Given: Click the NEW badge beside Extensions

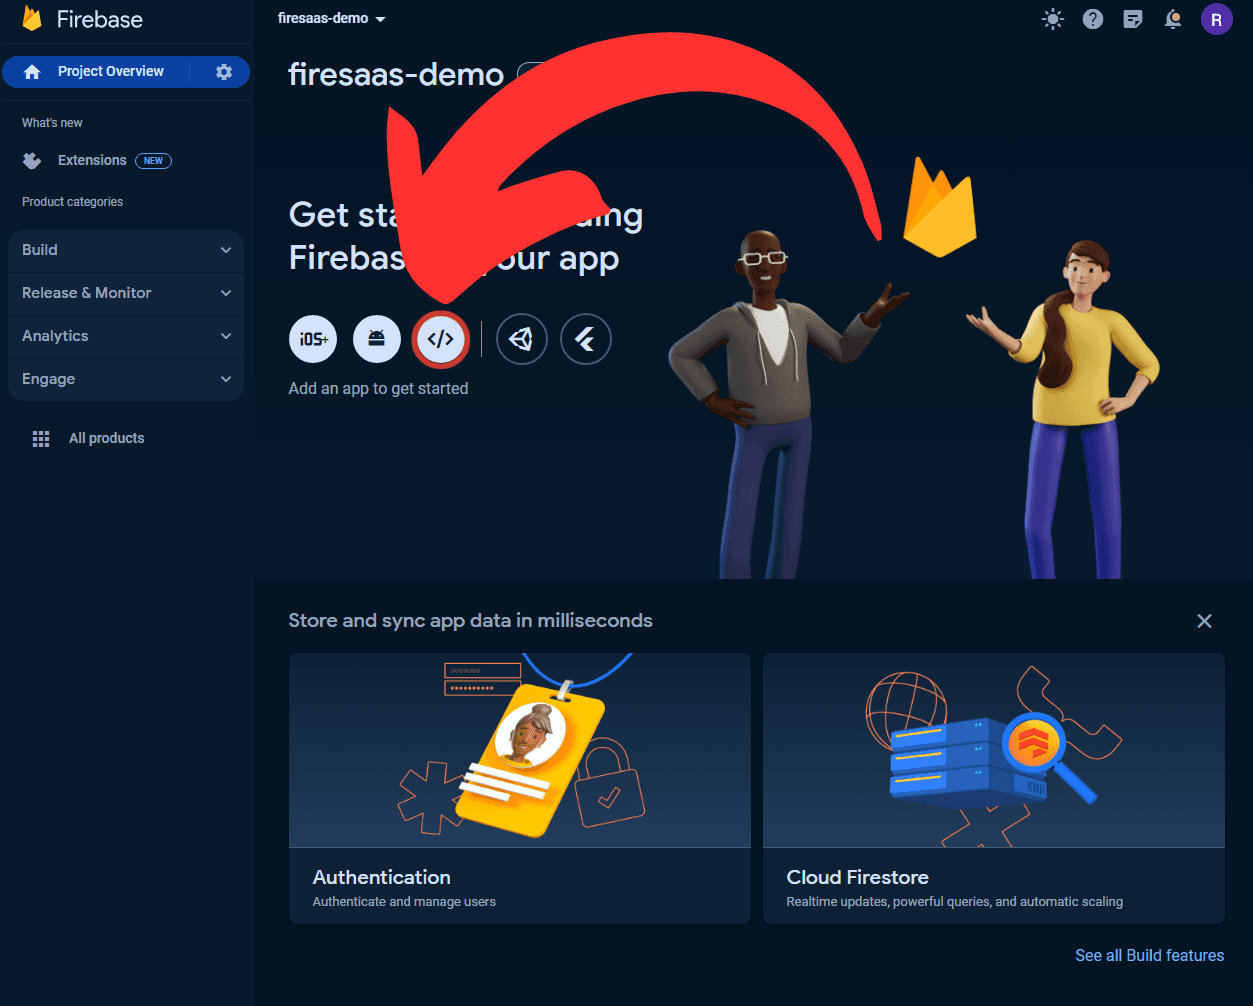Looking at the screenshot, I should [153, 161].
